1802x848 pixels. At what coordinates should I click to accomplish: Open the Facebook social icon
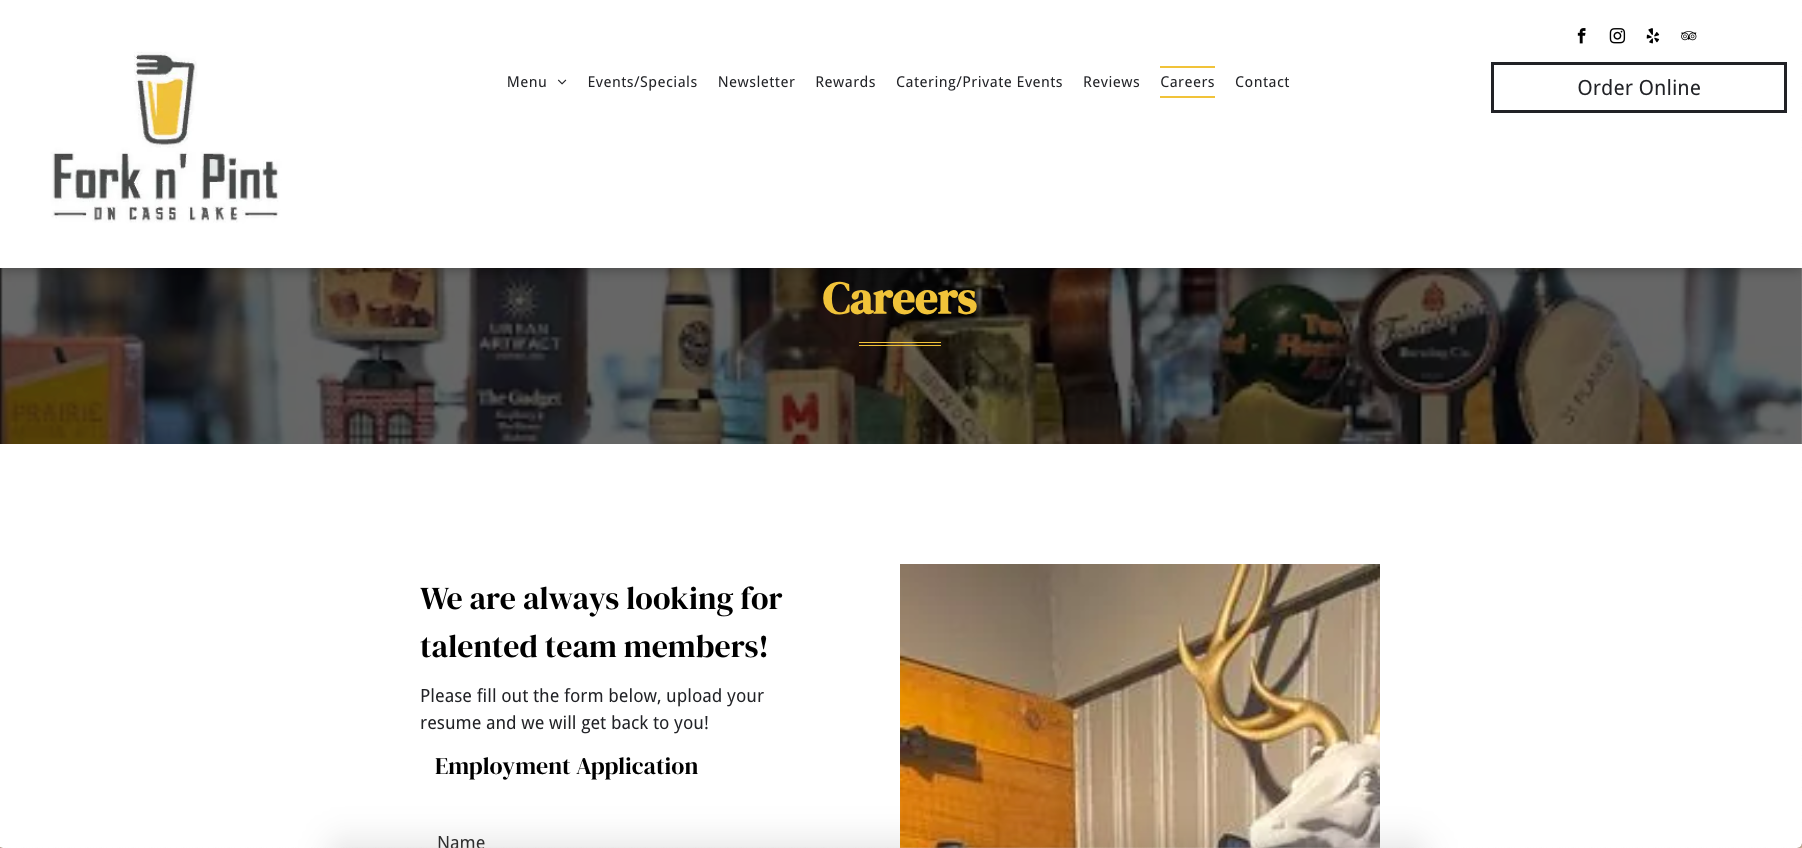tap(1581, 36)
